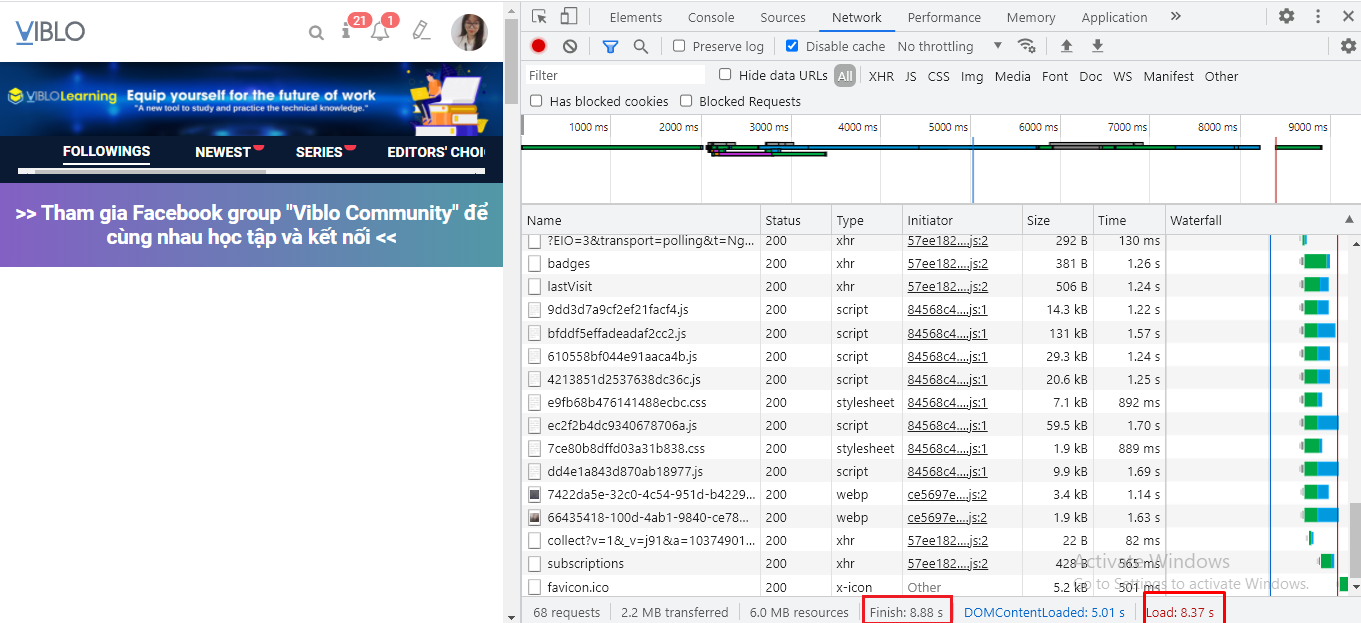Filter requests by Other
This screenshot has width=1361, height=623.
click(x=1221, y=76)
